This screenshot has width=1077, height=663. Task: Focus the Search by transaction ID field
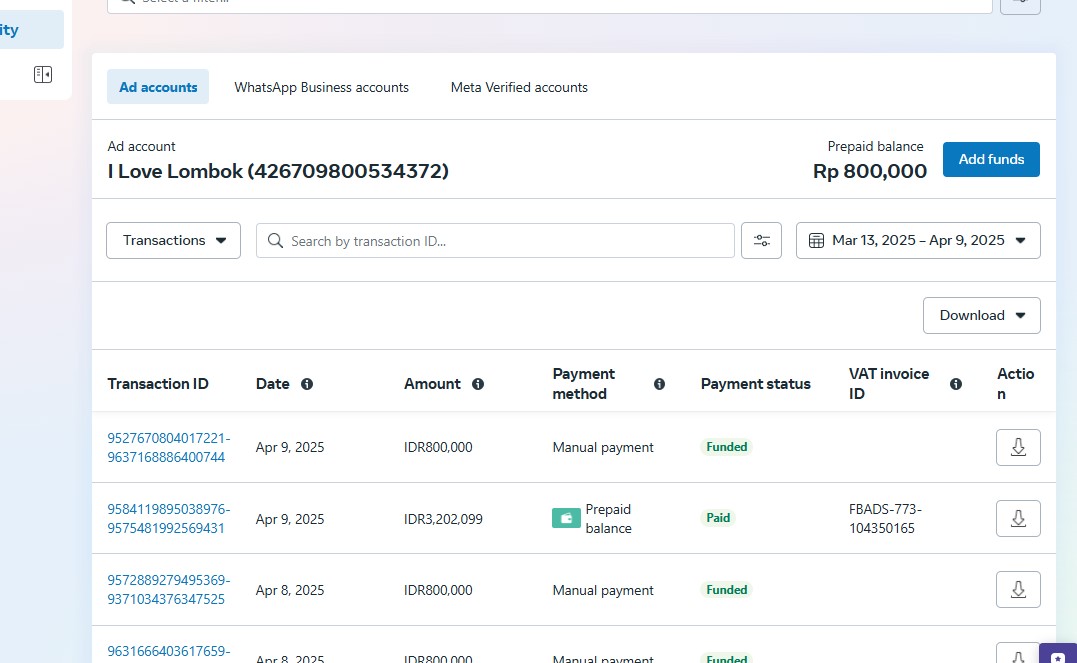tap(505, 241)
